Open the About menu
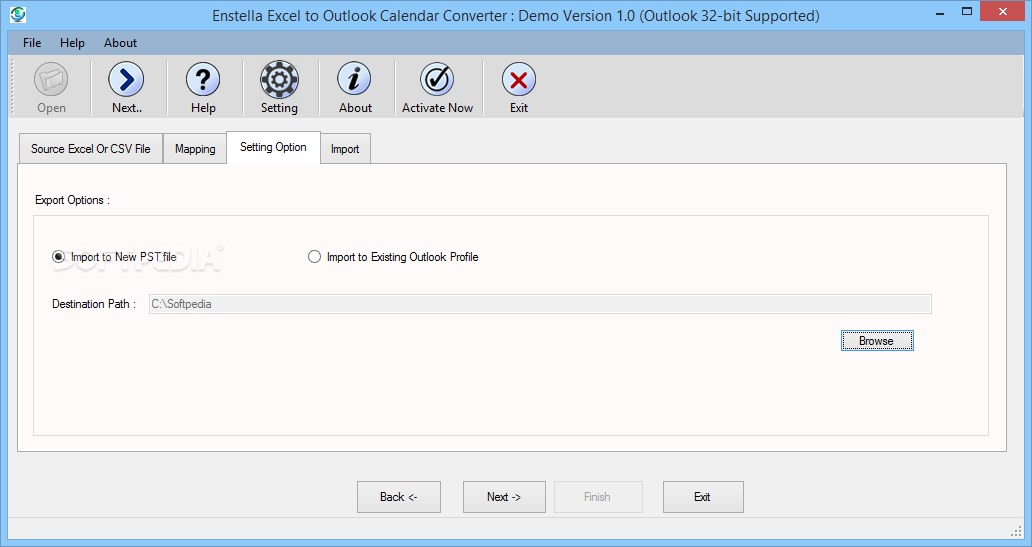This screenshot has width=1032, height=547. click(120, 43)
